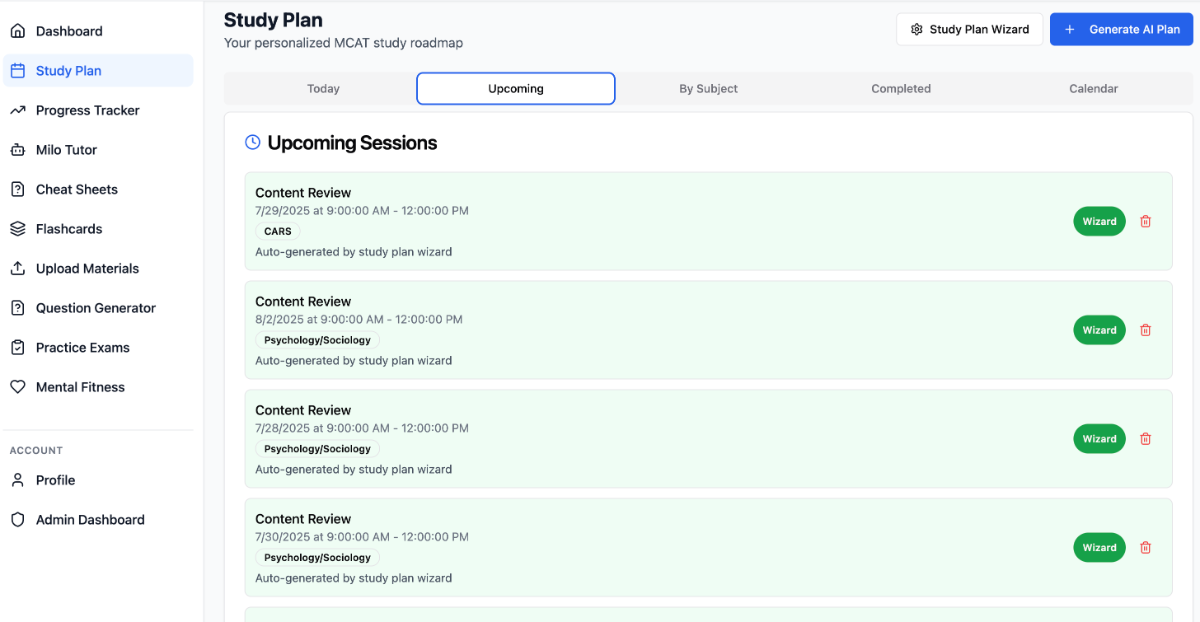Delete the 8/2/2025 Content Review session
Image resolution: width=1200 pixels, height=622 pixels.
point(1145,330)
